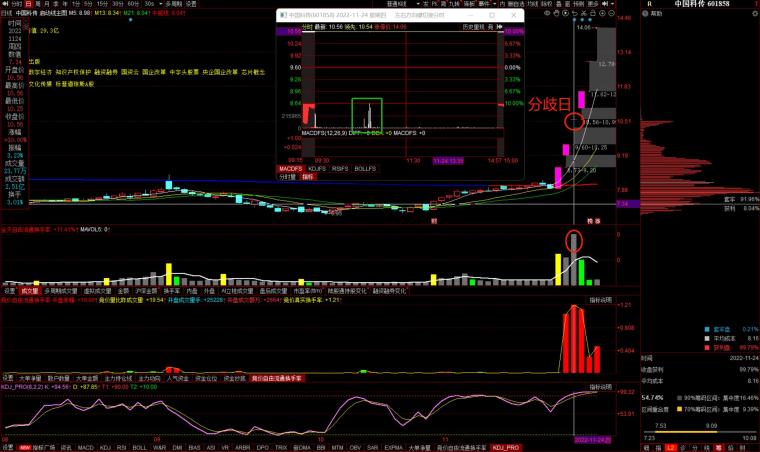Click the R icon in right panel title
Viewport: 760px width, 452px height.
point(649,4)
